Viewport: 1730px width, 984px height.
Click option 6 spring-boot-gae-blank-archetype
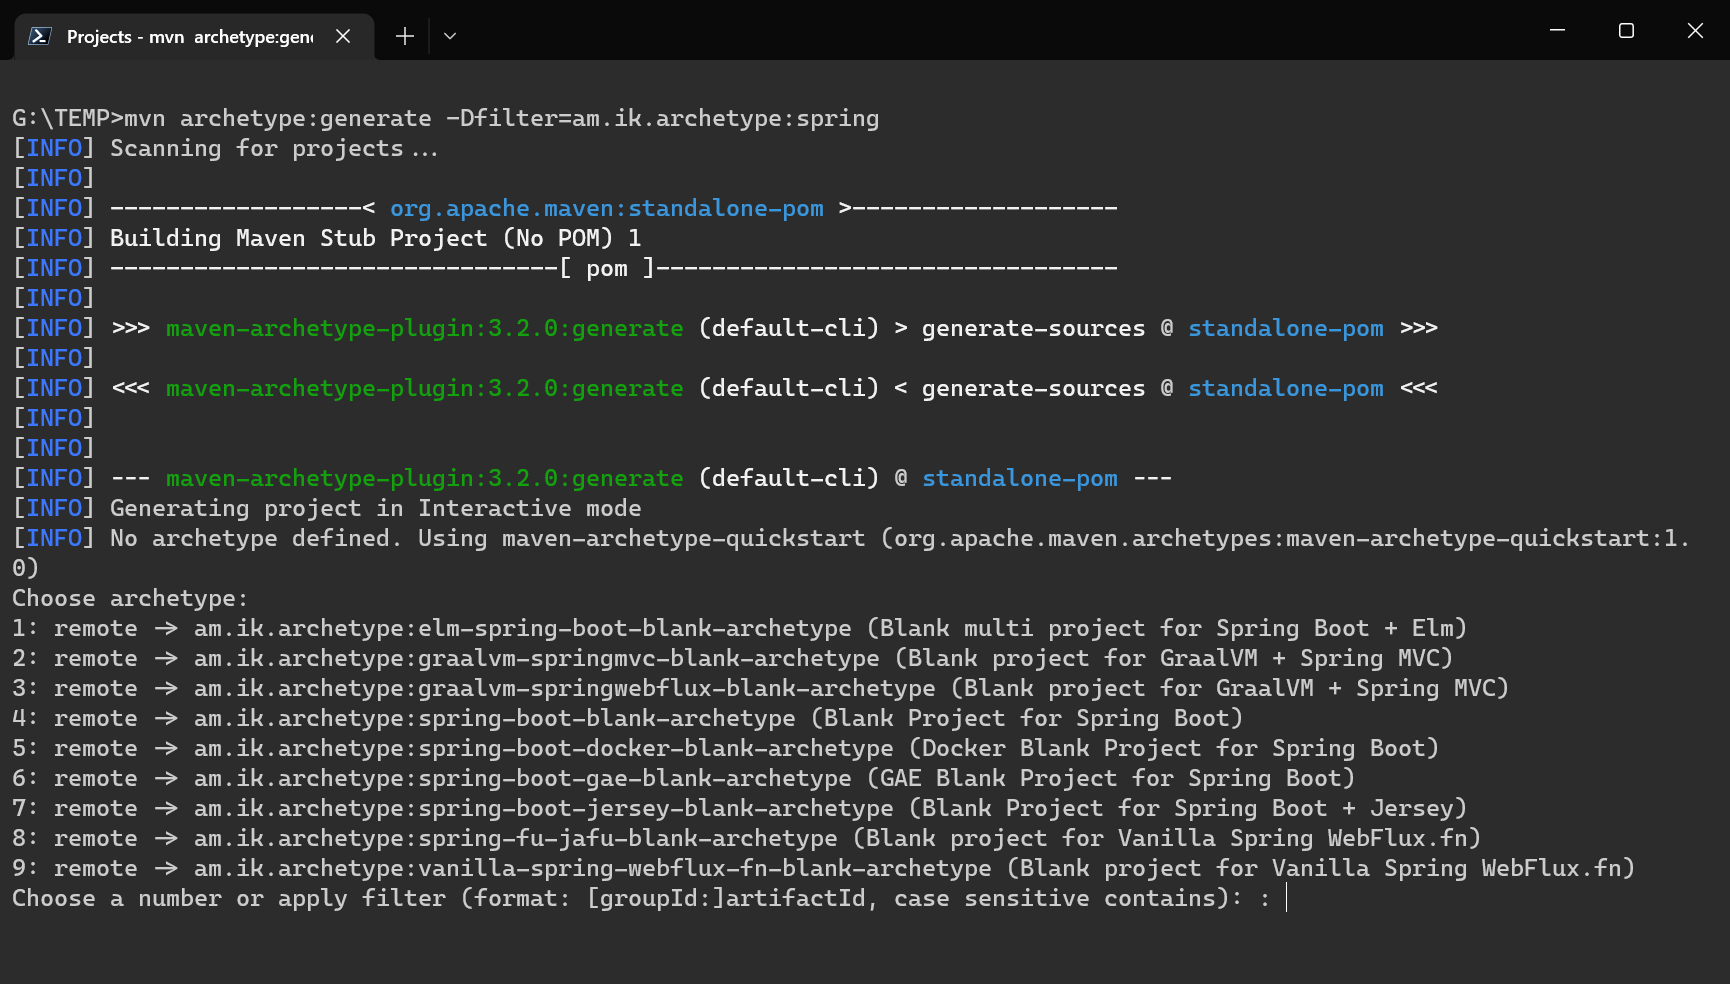(683, 778)
